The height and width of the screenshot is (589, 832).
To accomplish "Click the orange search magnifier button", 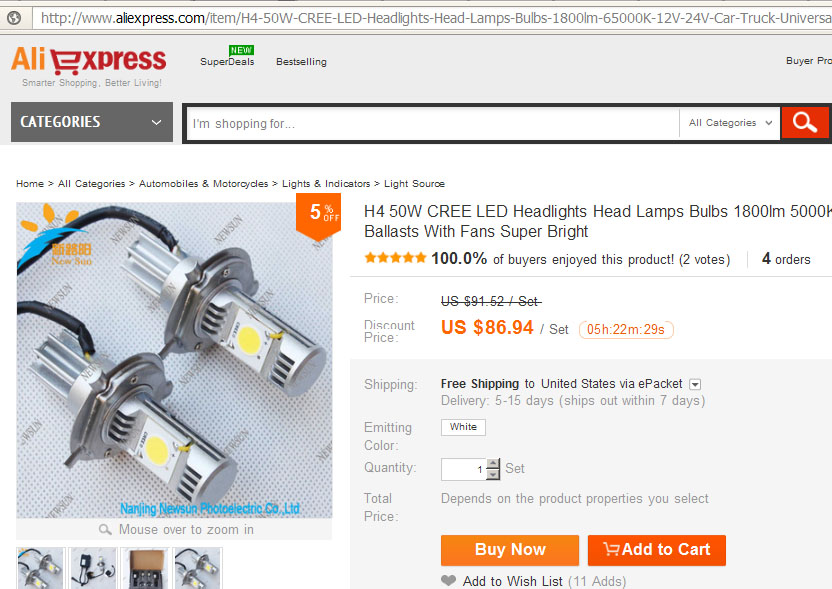I will click(804, 123).
